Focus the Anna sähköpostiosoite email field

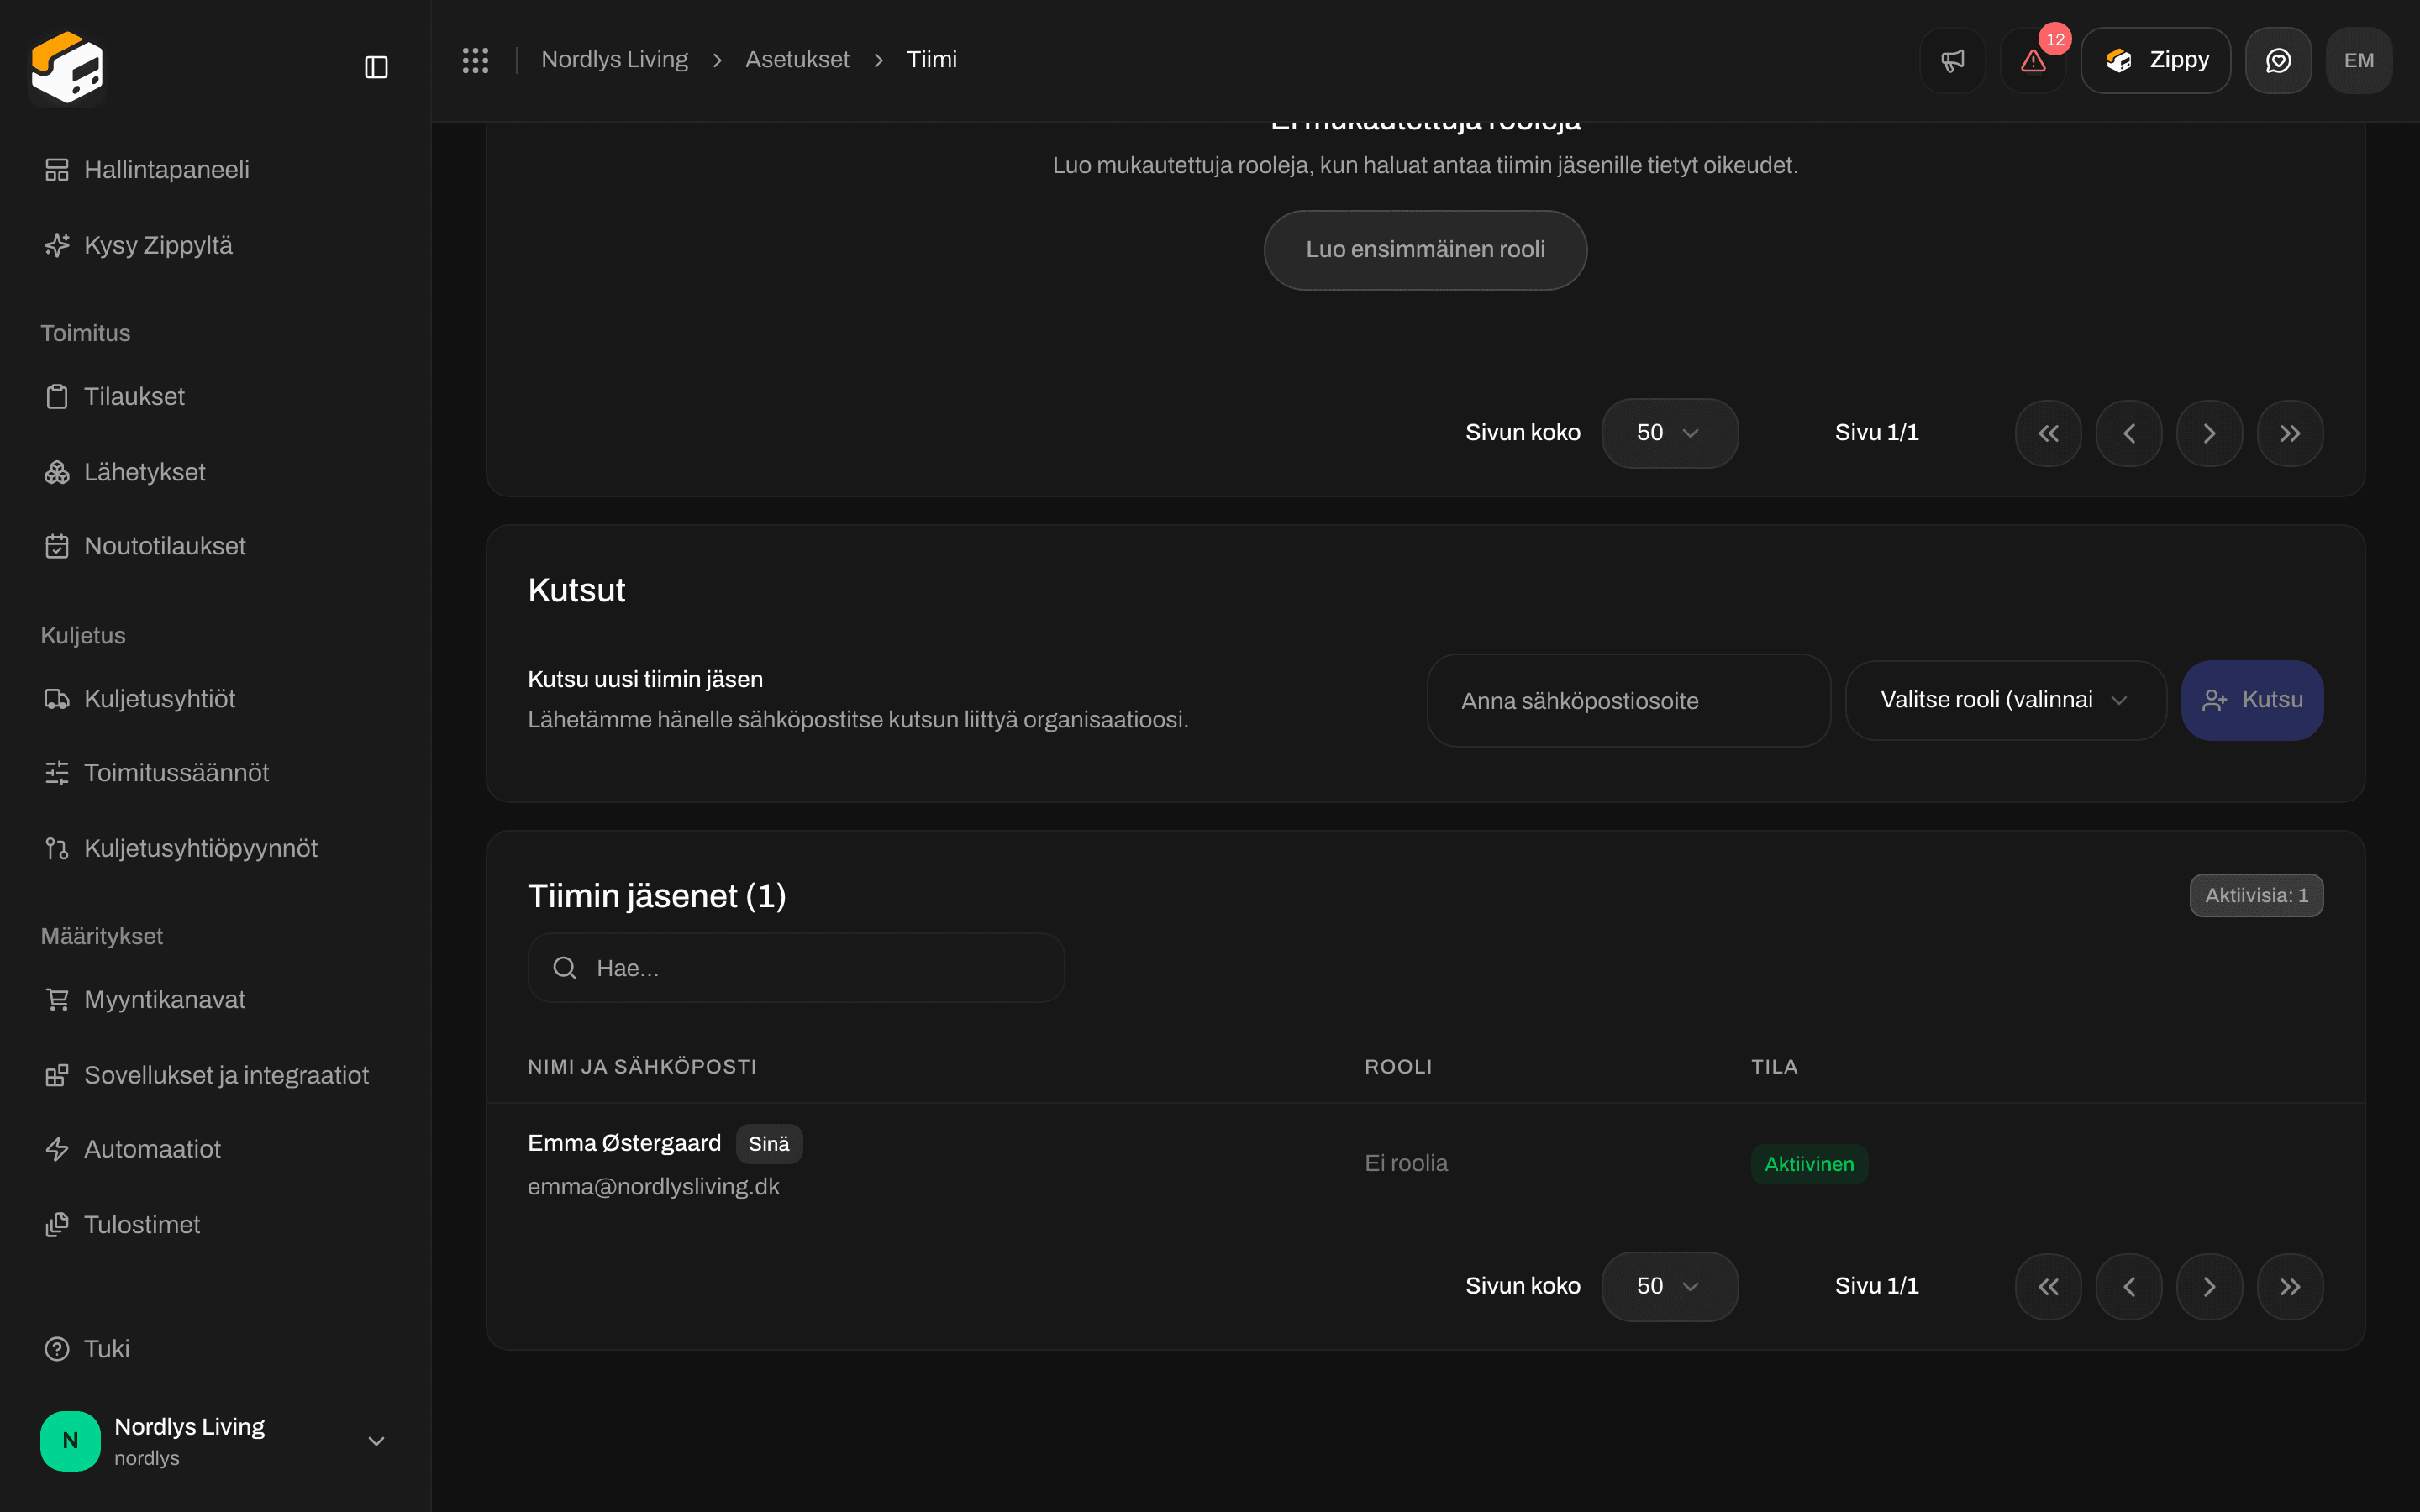click(1628, 700)
